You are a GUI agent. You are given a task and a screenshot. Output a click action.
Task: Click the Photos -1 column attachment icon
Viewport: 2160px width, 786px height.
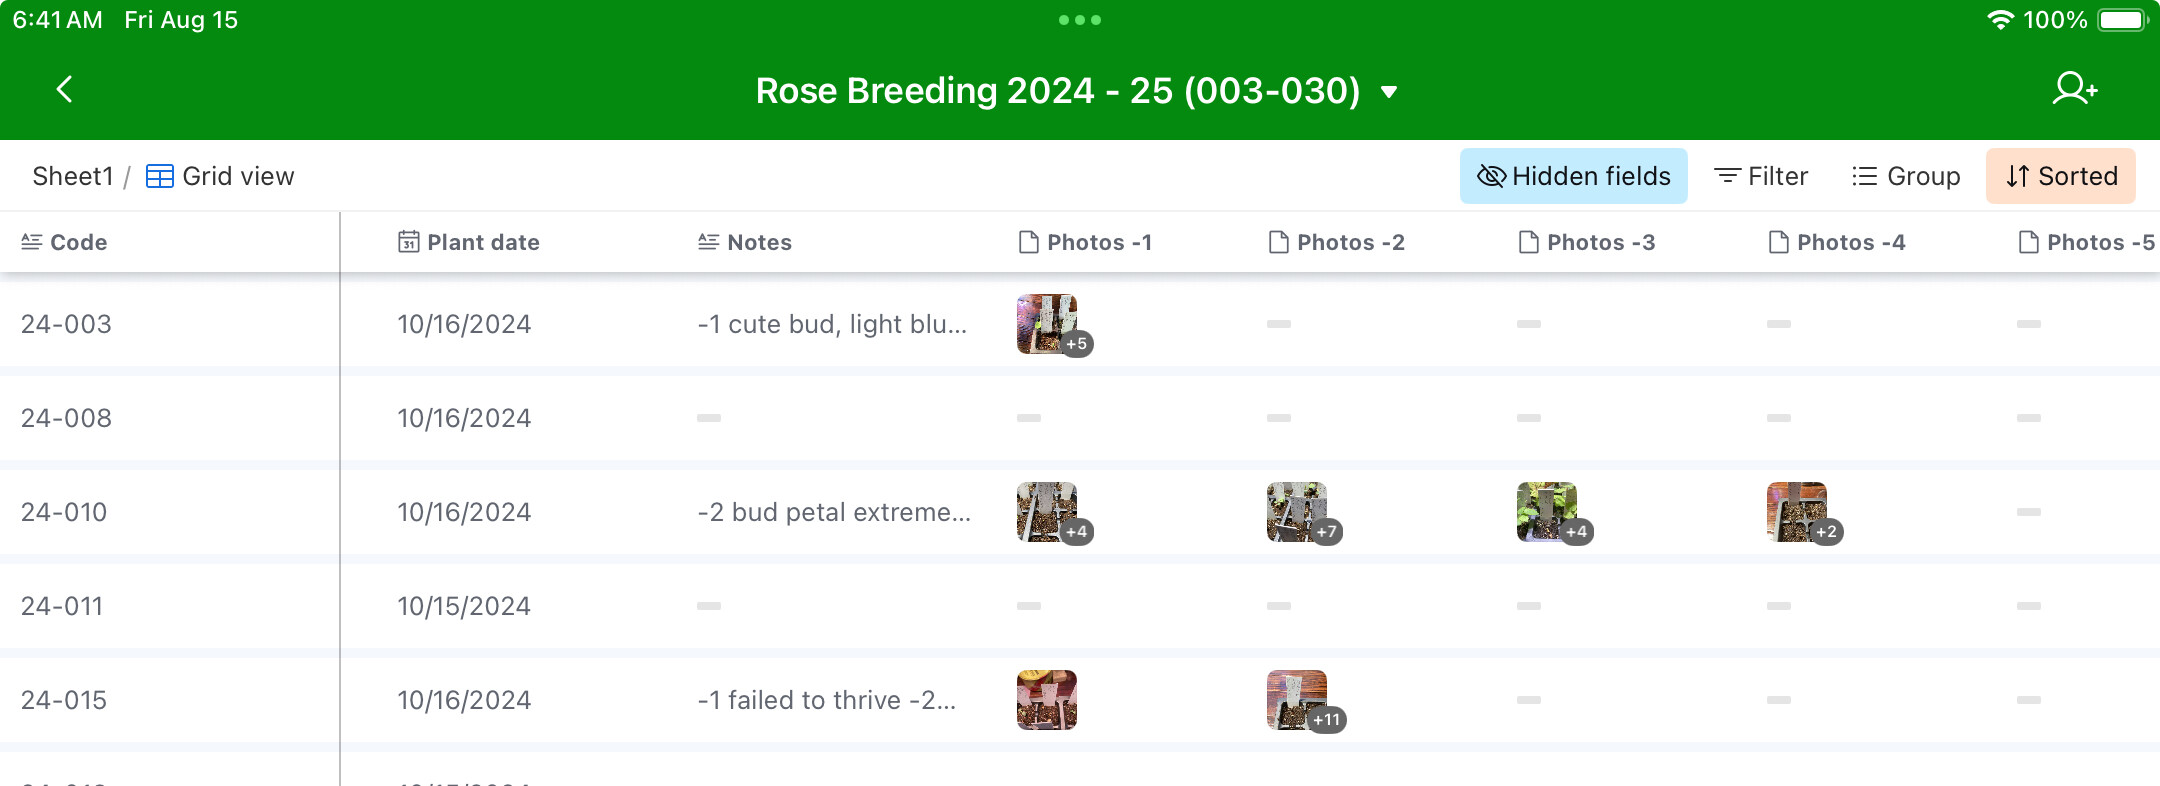(1028, 242)
